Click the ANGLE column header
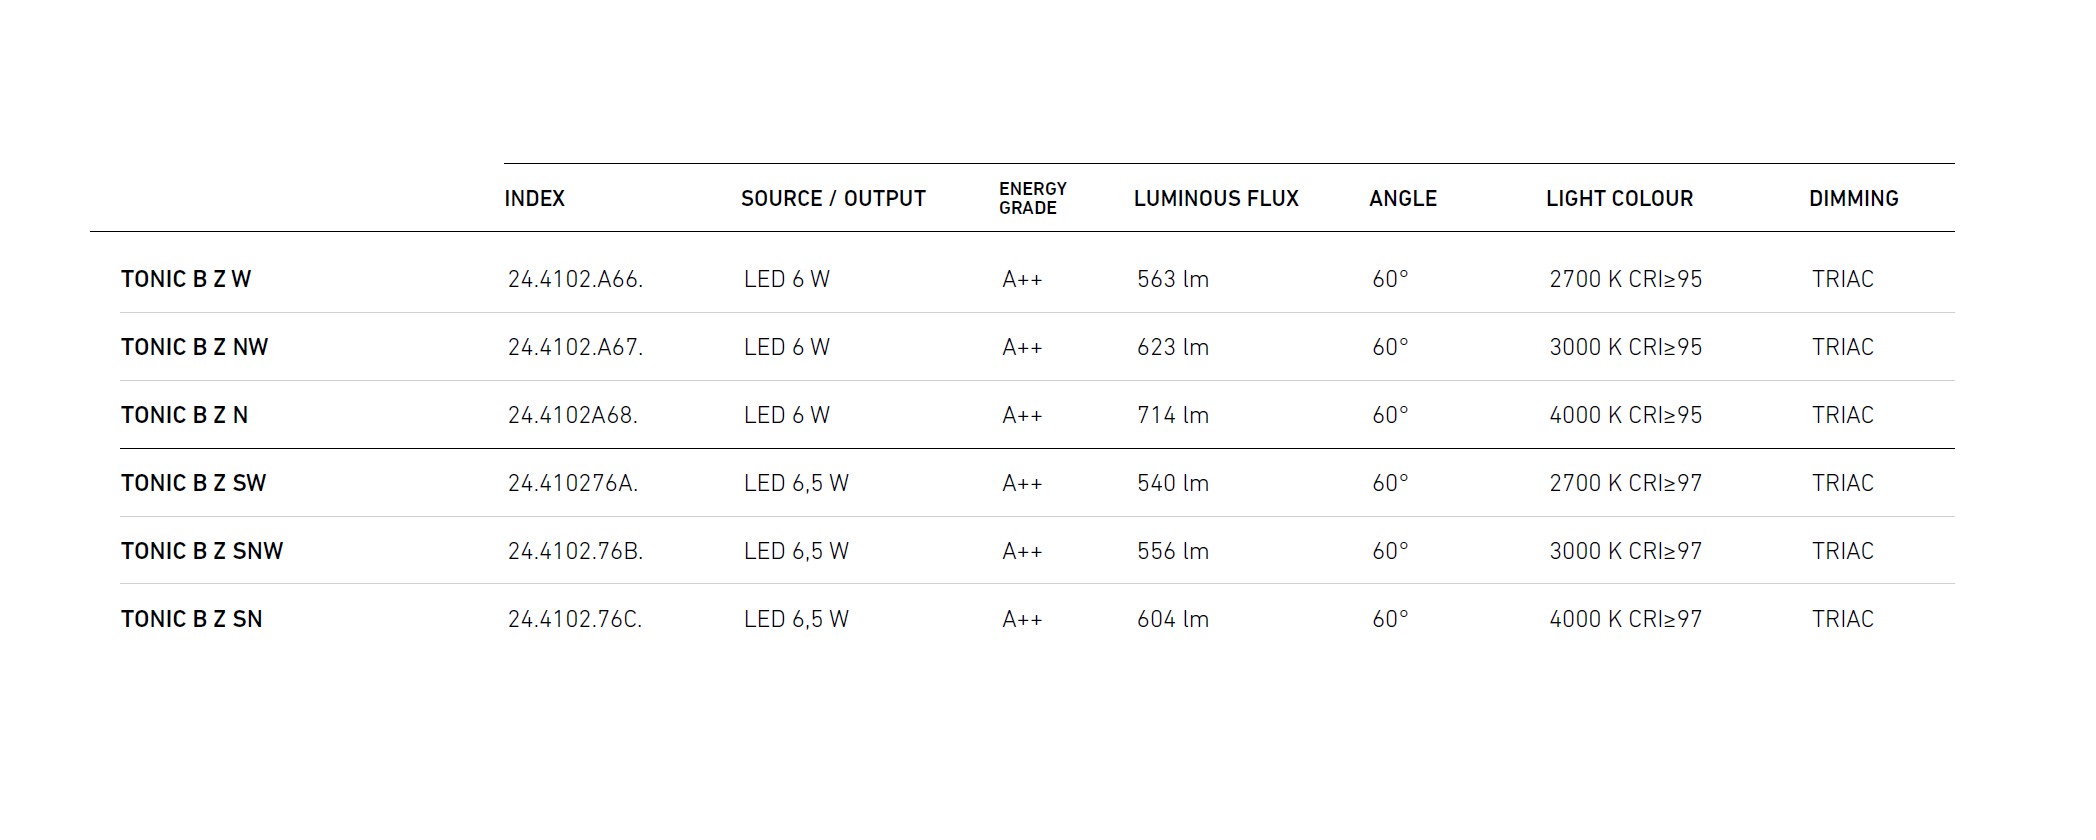Viewport: 2096px width, 840px height. [1402, 199]
